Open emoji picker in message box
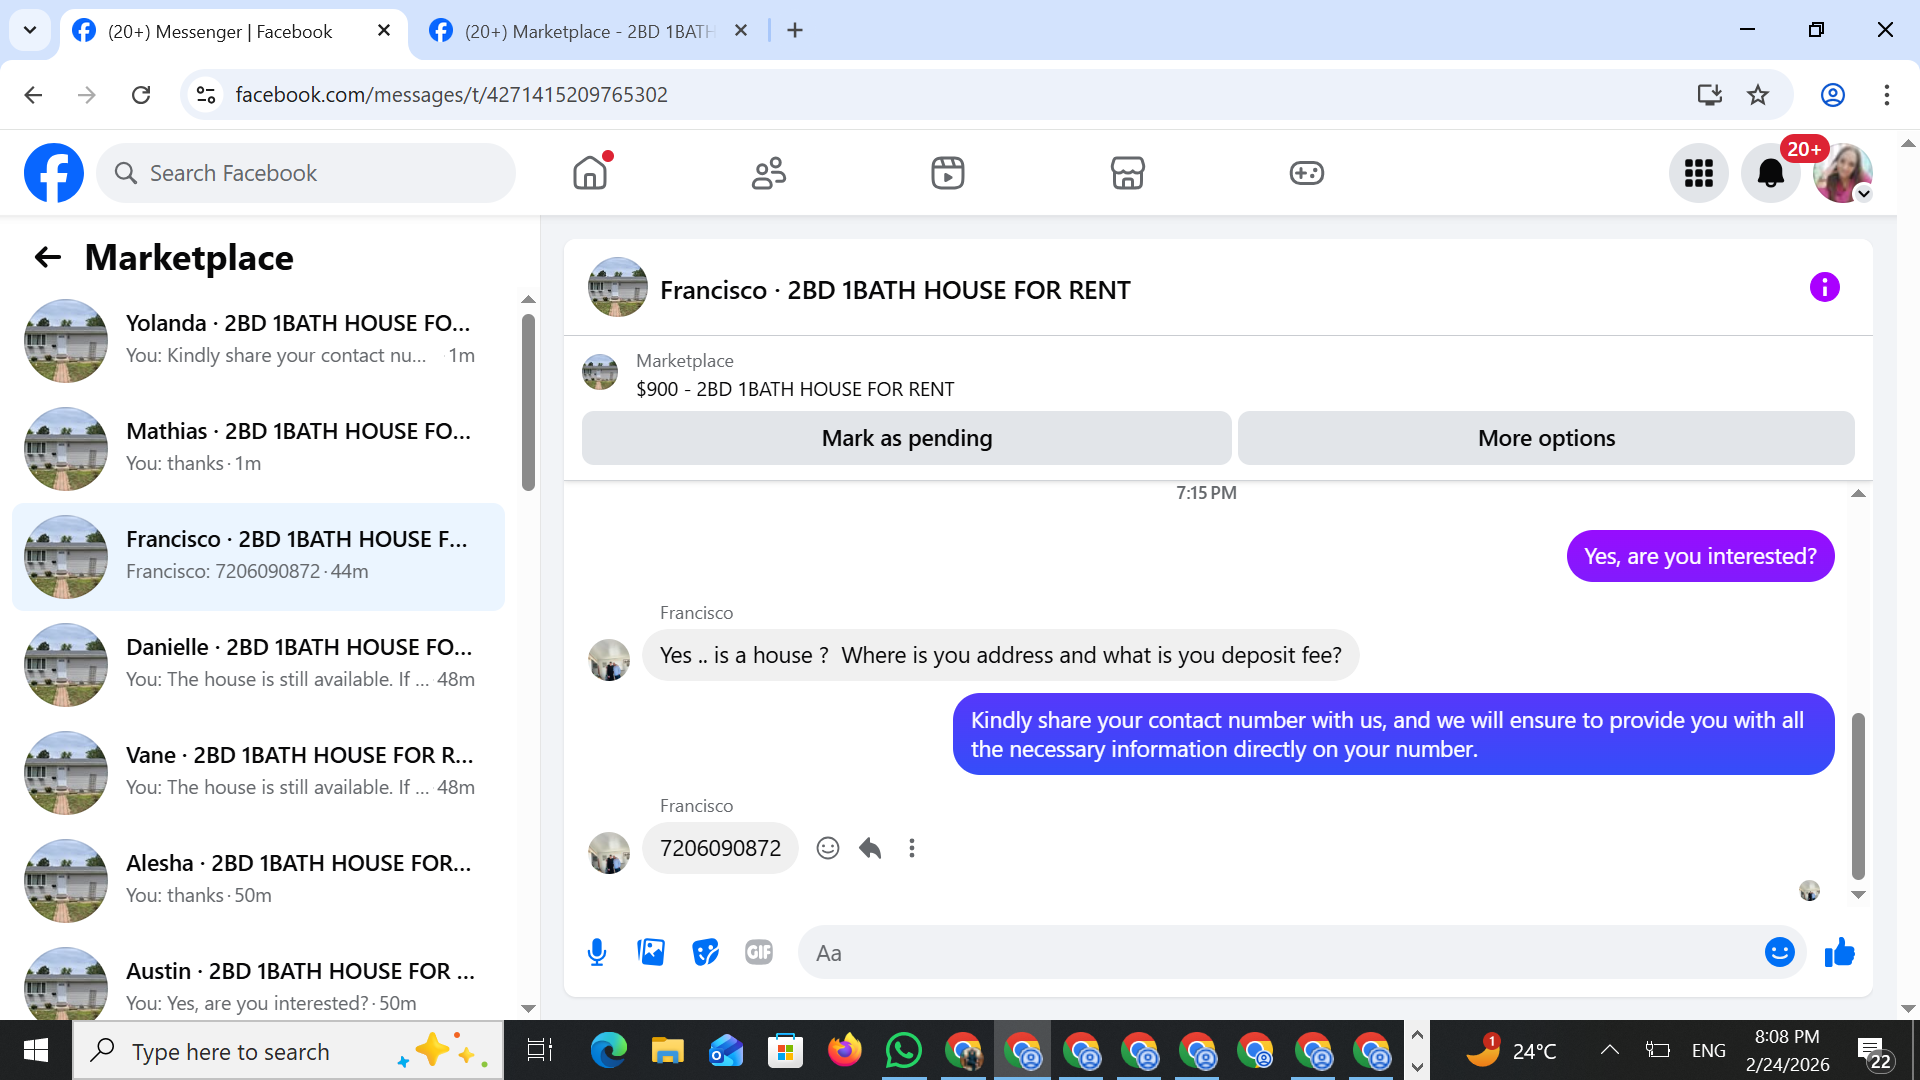 pyautogui.click(x=1779, y=952)
